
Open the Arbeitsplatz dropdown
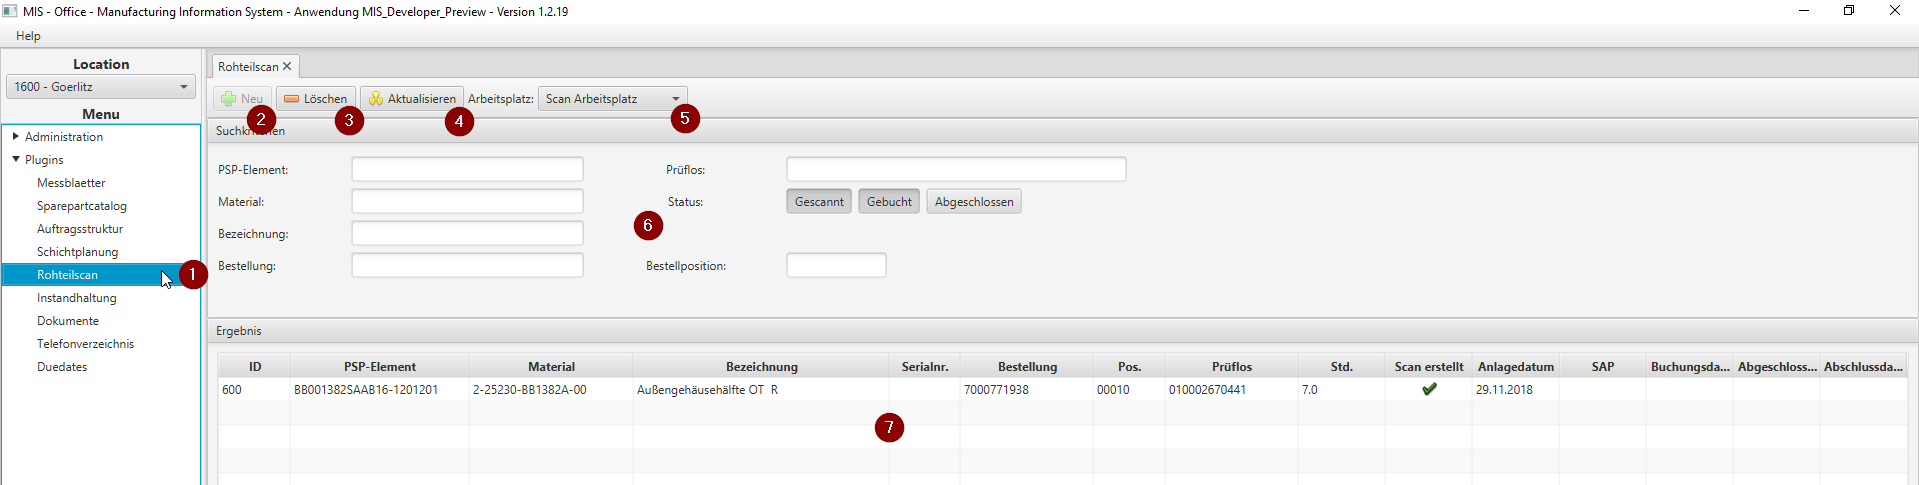[613, 99]
